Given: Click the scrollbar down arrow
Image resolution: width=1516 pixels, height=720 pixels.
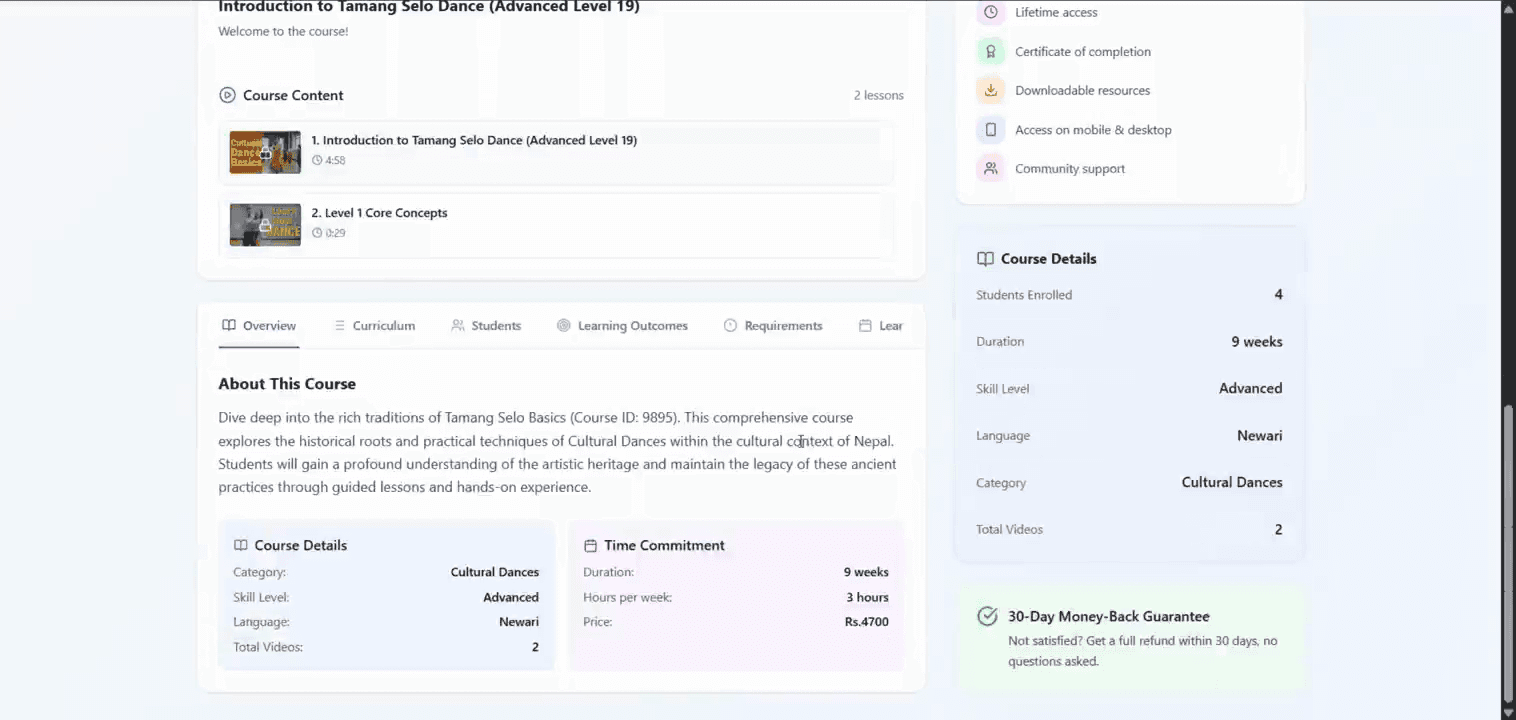Looking at the screenshot, I should 1508,711.
